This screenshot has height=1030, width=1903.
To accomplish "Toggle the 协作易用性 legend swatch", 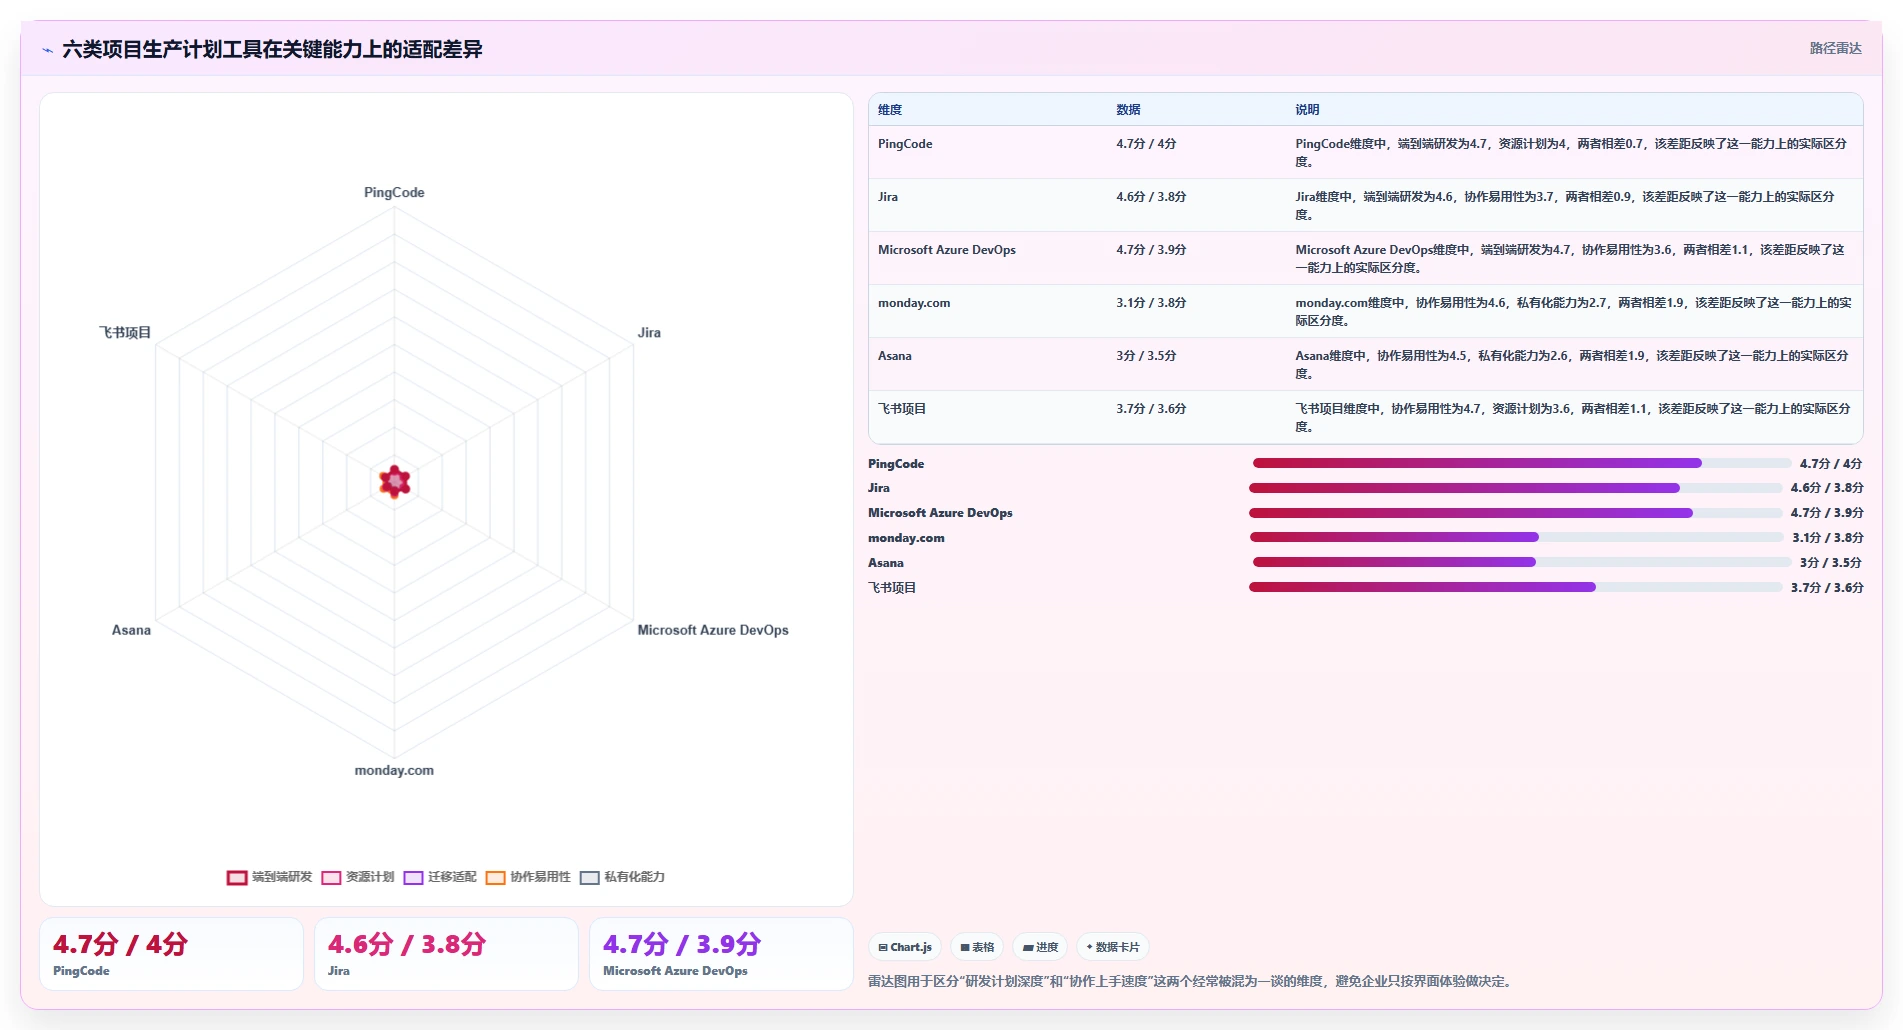I will point(495,877).
